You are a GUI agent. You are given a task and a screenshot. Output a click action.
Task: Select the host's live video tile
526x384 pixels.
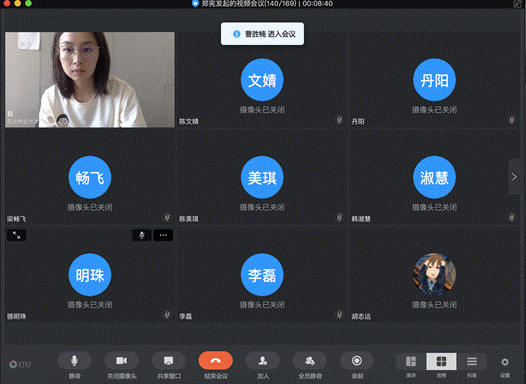pyautogui.click(x=90, y=80)
